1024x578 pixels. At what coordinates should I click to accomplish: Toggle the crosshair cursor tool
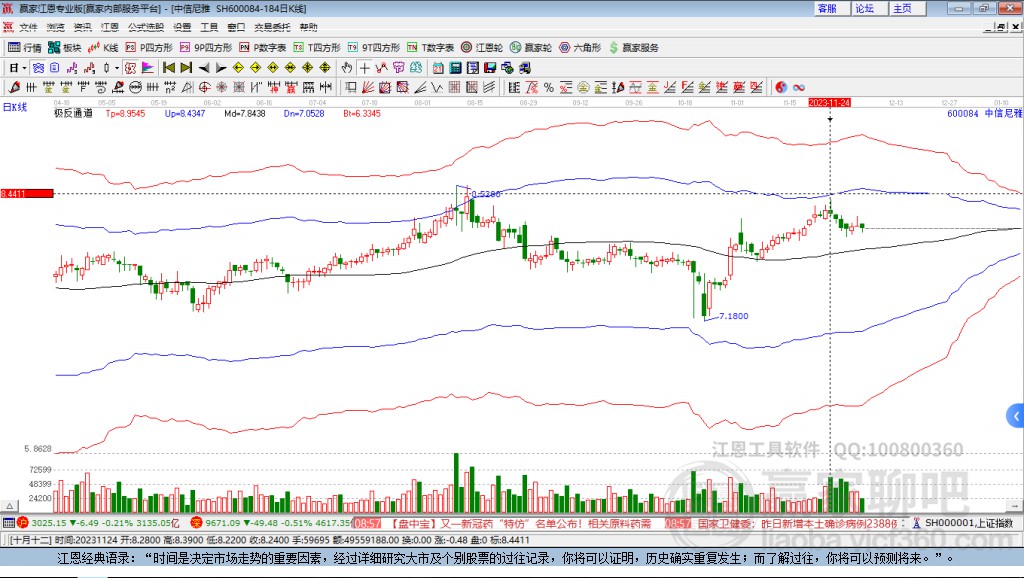click(x=366, y=68)
